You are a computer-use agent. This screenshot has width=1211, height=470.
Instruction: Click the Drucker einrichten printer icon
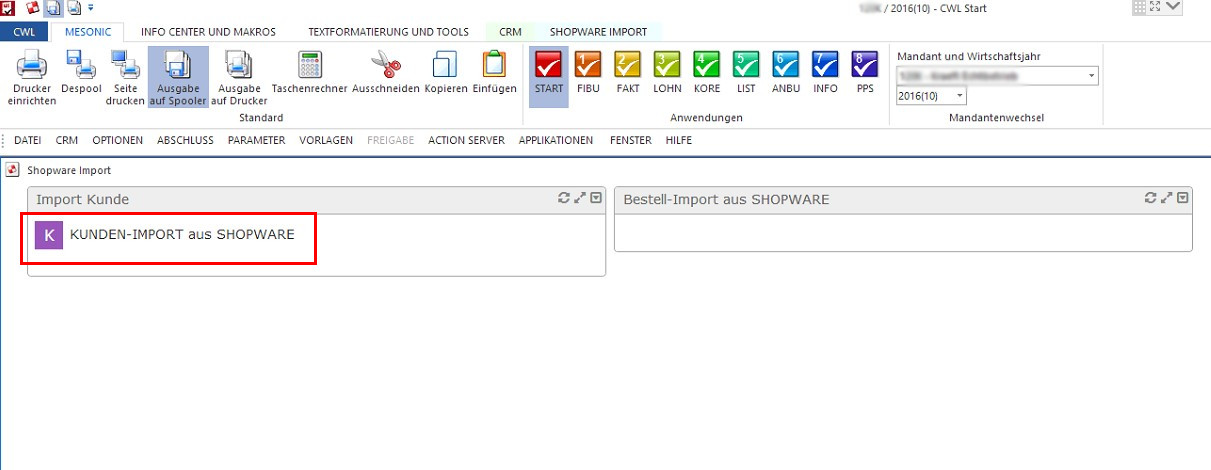[x=32, y=65]
